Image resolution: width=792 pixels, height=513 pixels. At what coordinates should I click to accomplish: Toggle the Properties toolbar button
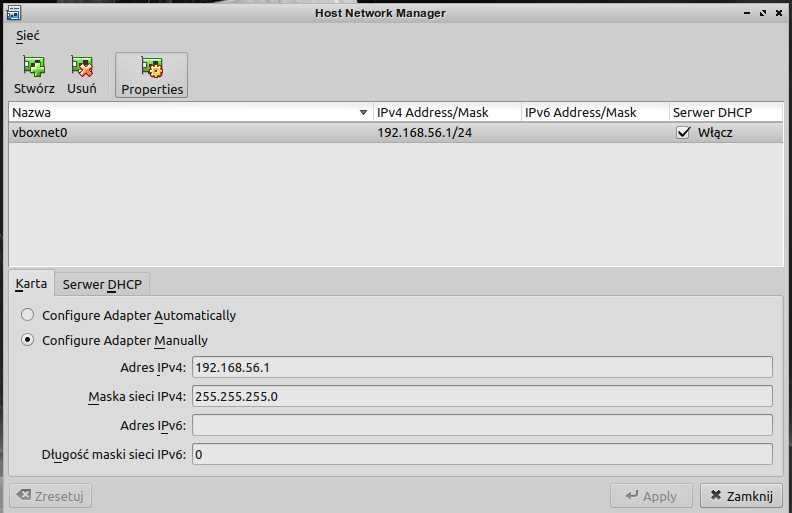(152, 75)
